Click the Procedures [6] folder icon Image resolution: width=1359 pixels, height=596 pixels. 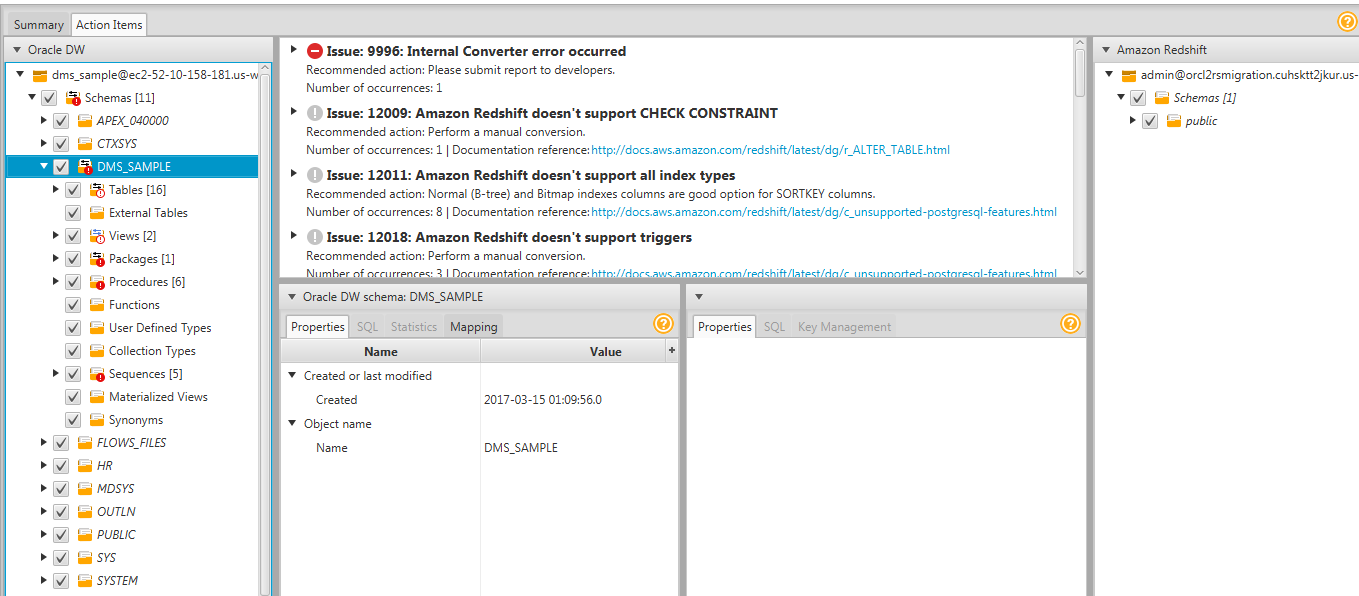click(x=97, y=282)
